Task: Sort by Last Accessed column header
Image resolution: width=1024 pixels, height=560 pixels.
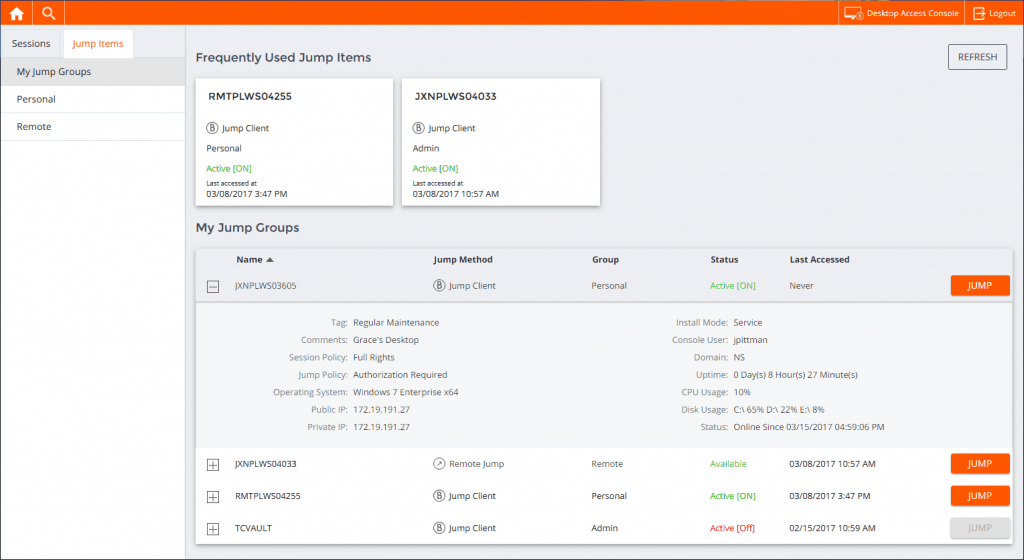Action: (x=820, y=259)
